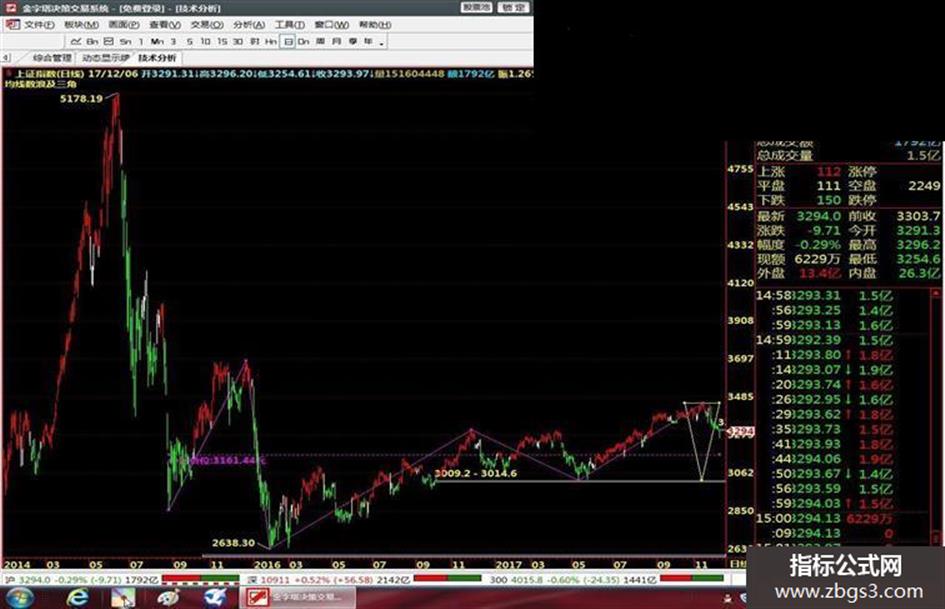Viewport: 945px width, 609px height.
Task: Click the 2638.30 low price label
Action: point(233,543)
